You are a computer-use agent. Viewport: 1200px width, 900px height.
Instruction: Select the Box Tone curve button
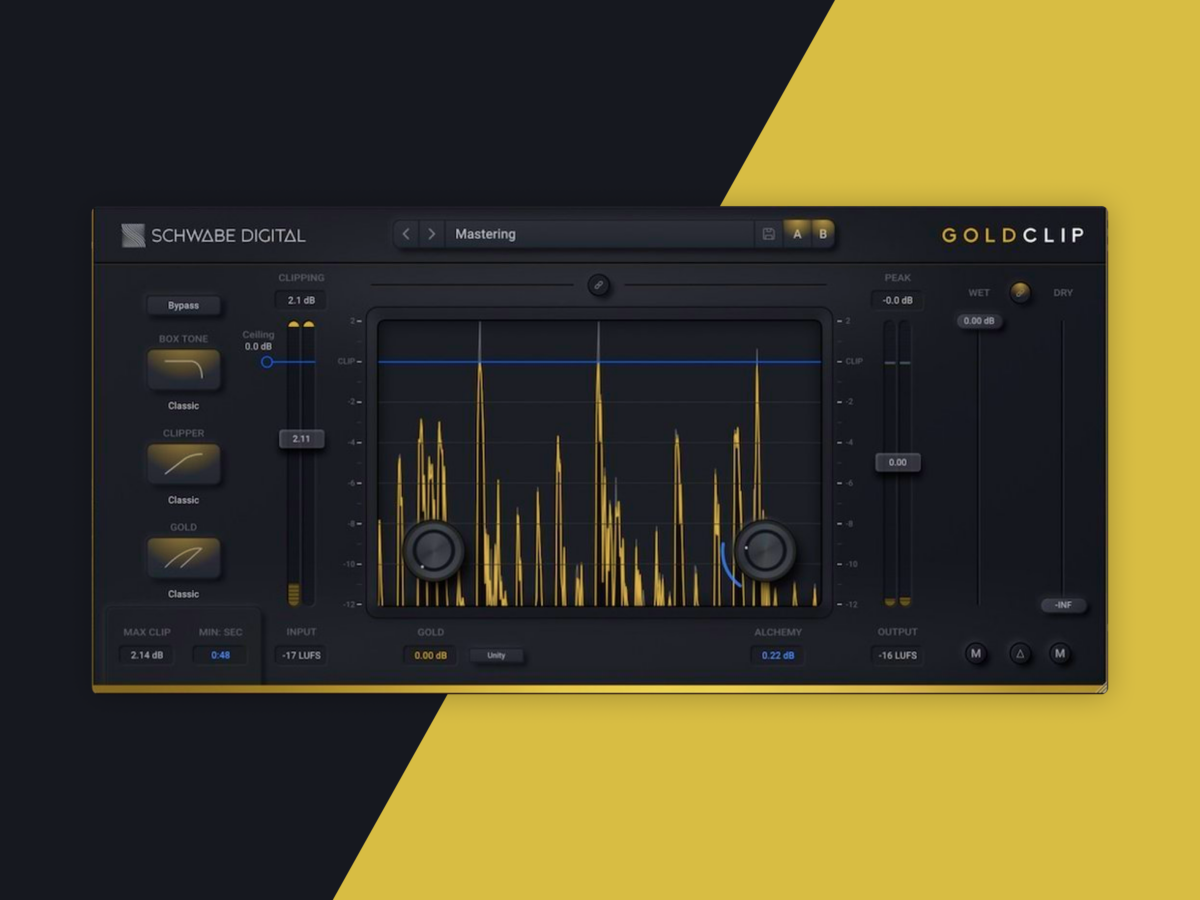coord(184,370)
